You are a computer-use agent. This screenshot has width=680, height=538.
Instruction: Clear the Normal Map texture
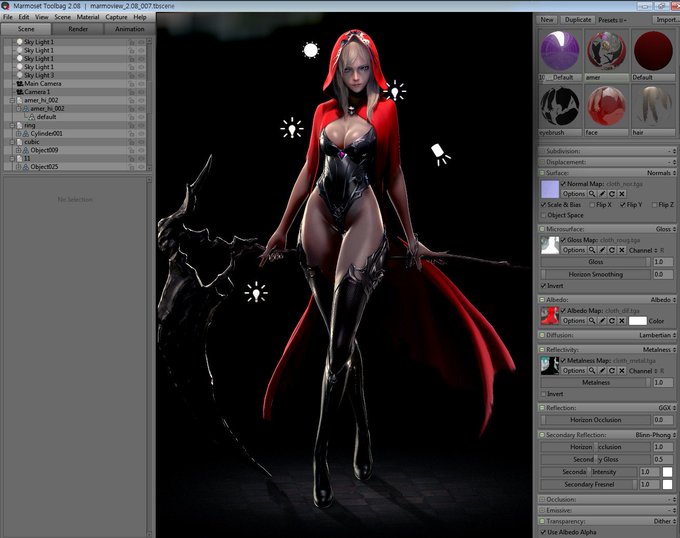click(622, 194)
